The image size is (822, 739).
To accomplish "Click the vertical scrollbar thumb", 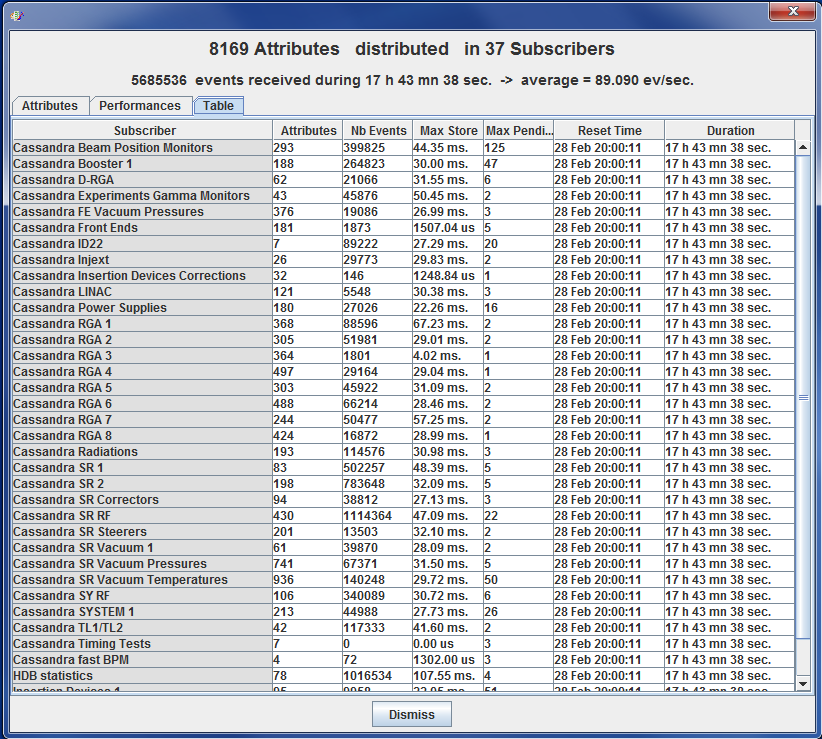I will (x=803, y=400).
